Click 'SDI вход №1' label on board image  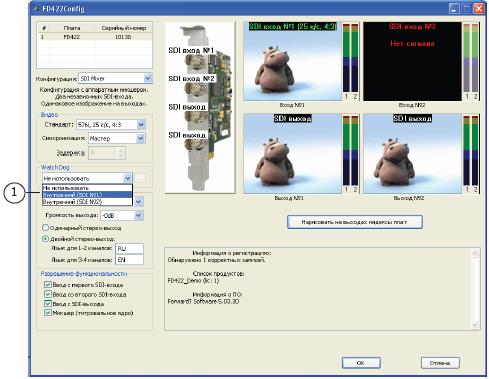pyautogui.click(x=191, y=50)
